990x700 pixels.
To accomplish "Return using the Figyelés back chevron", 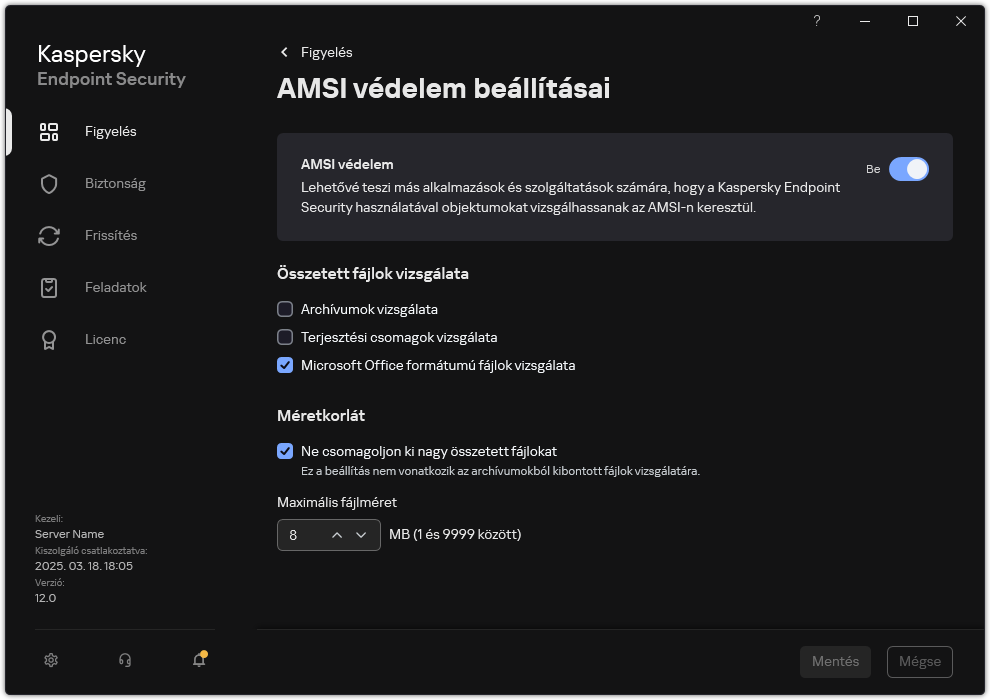I will 284,52.
